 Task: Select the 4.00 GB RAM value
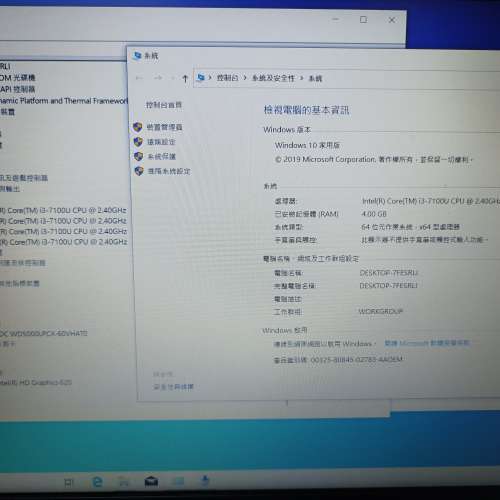point(374,214)
